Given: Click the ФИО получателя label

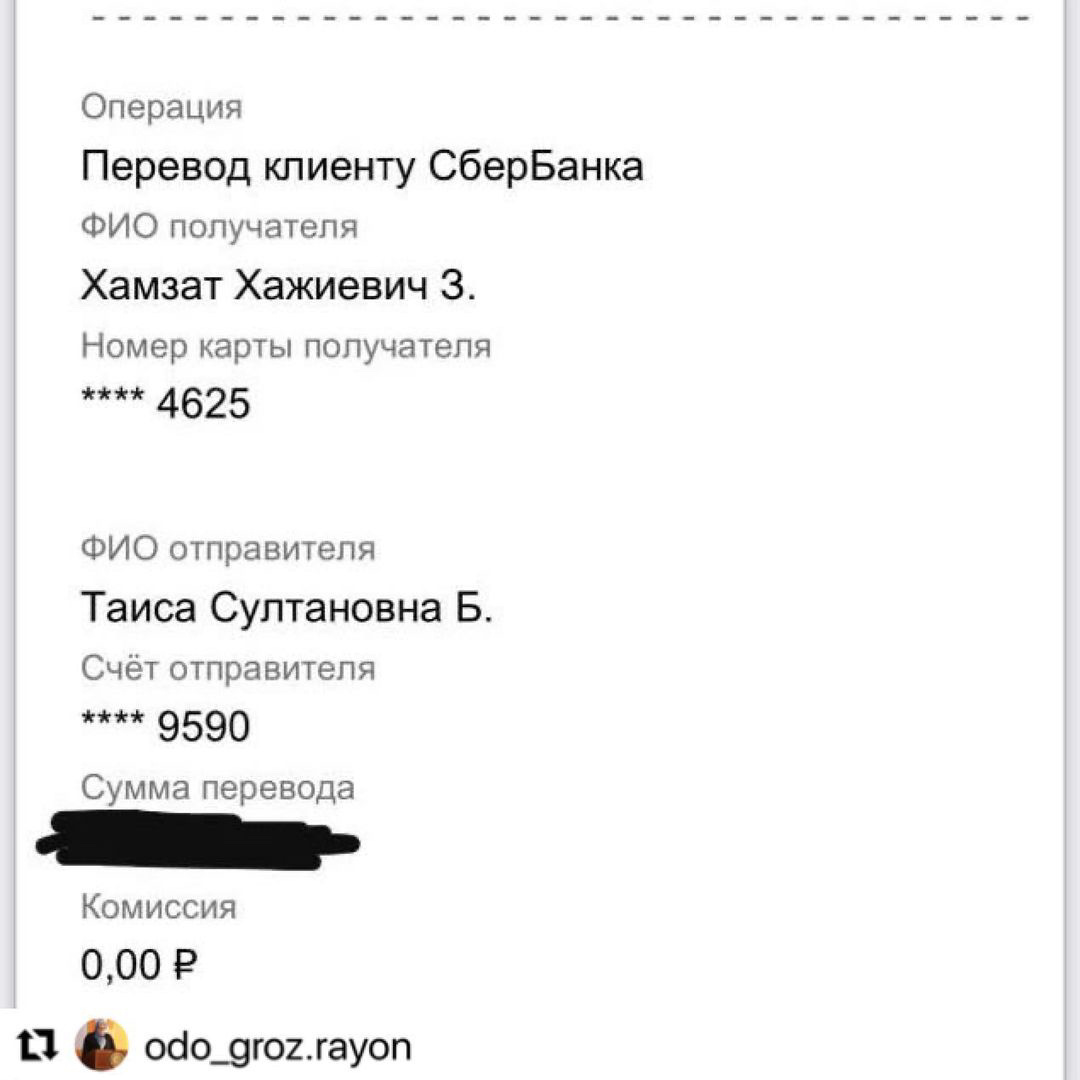Looking at the screenshot, I should 218,227.
